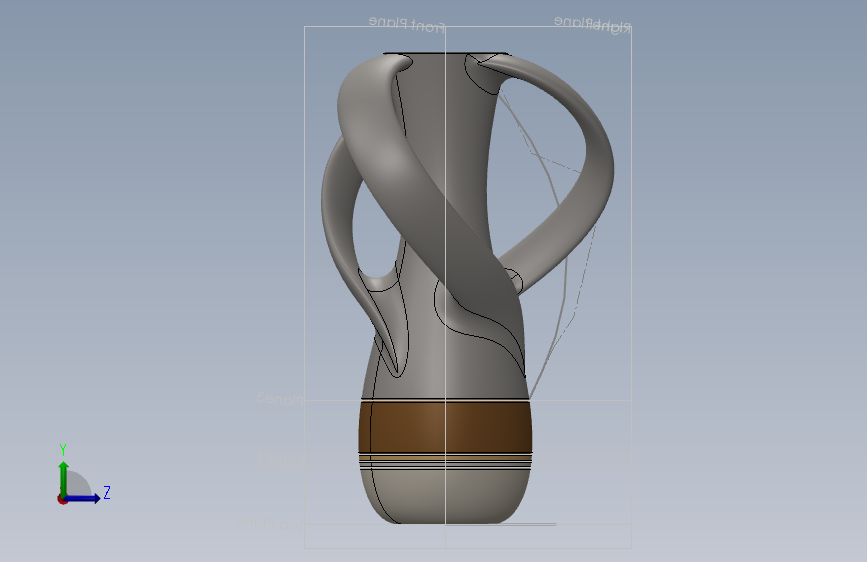Select the mirrored Right Plane label
Viewport: 867px width, 562px height.
pyautogui.click(x=592, y=24)
